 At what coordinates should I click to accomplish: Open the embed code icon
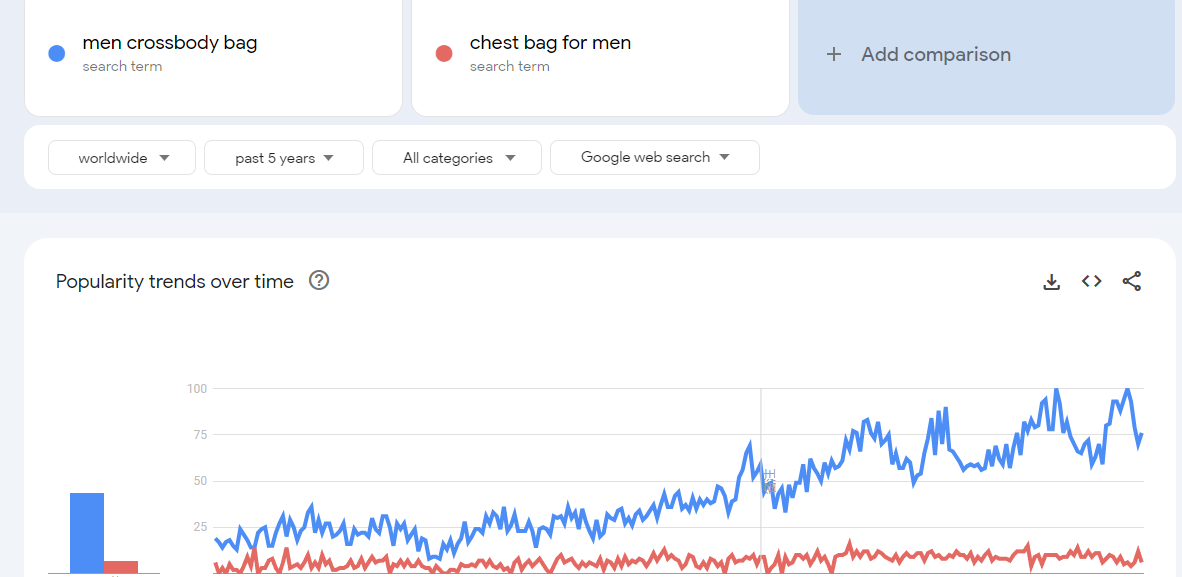pyautogui.click(x=1091, y=282)
